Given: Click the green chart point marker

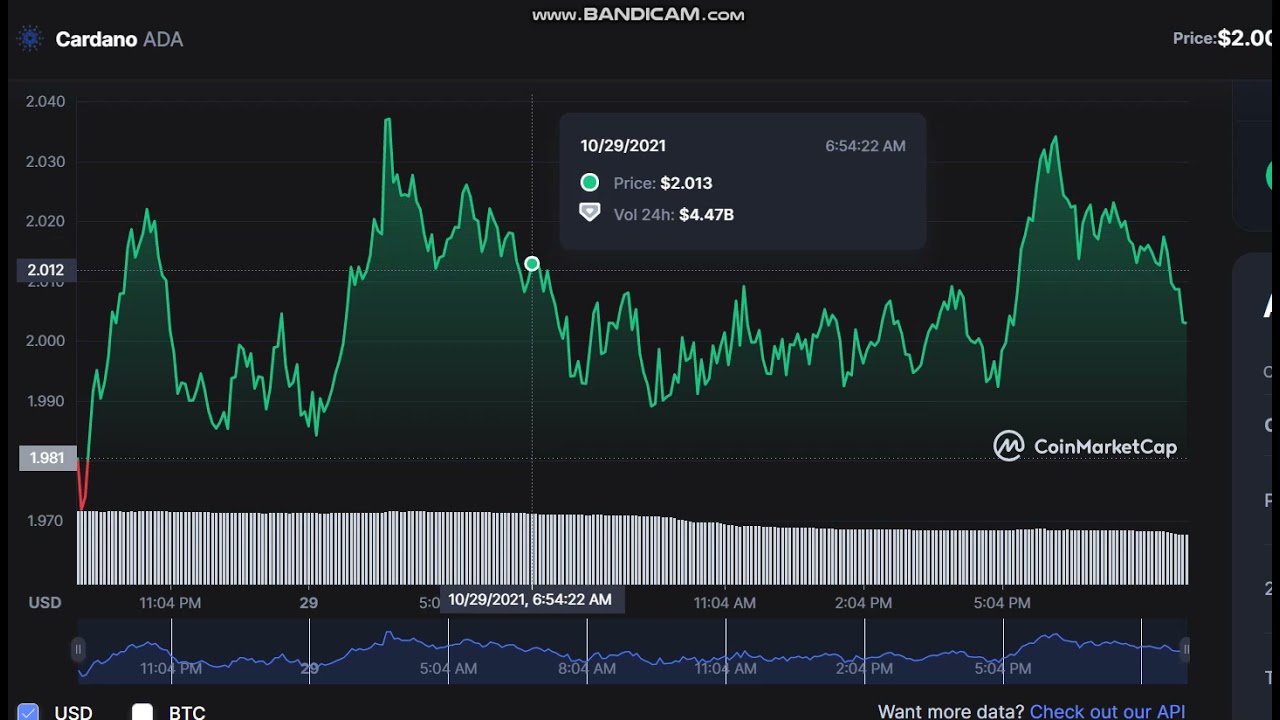Looking at the screenshot, I should (532, 264).
